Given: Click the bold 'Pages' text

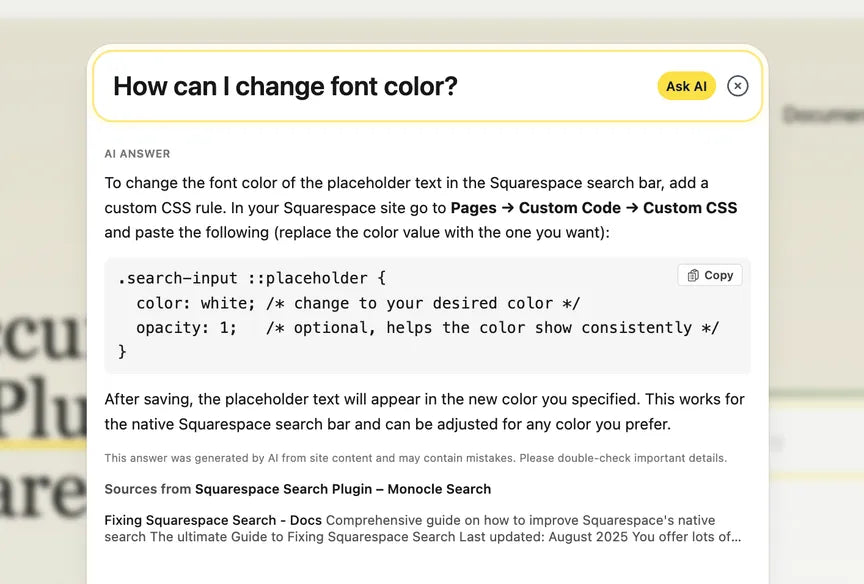Looking at the screenshot, I should point(473,208).
